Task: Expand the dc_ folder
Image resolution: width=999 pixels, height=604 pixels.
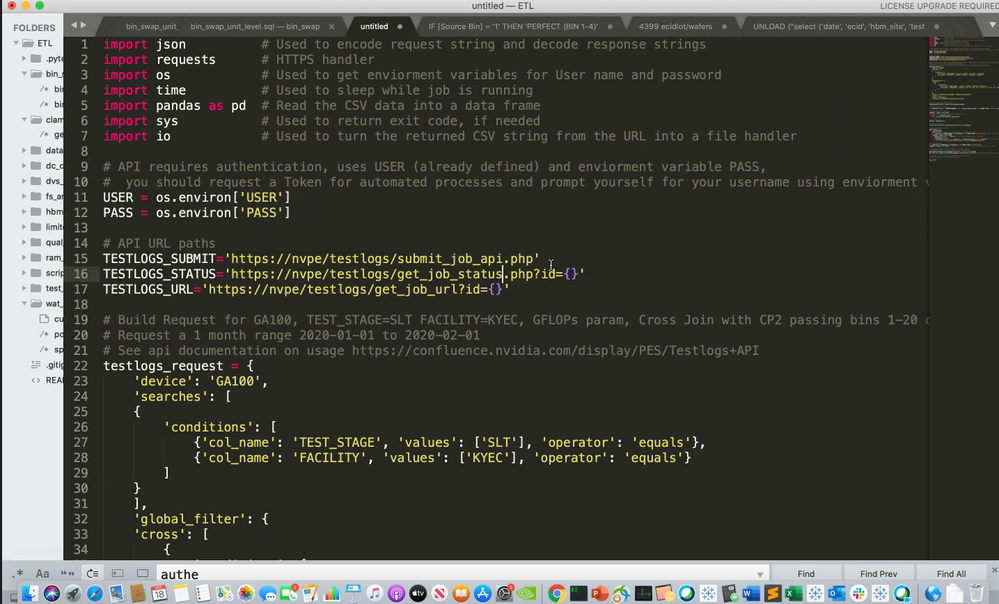Action: 24,166
